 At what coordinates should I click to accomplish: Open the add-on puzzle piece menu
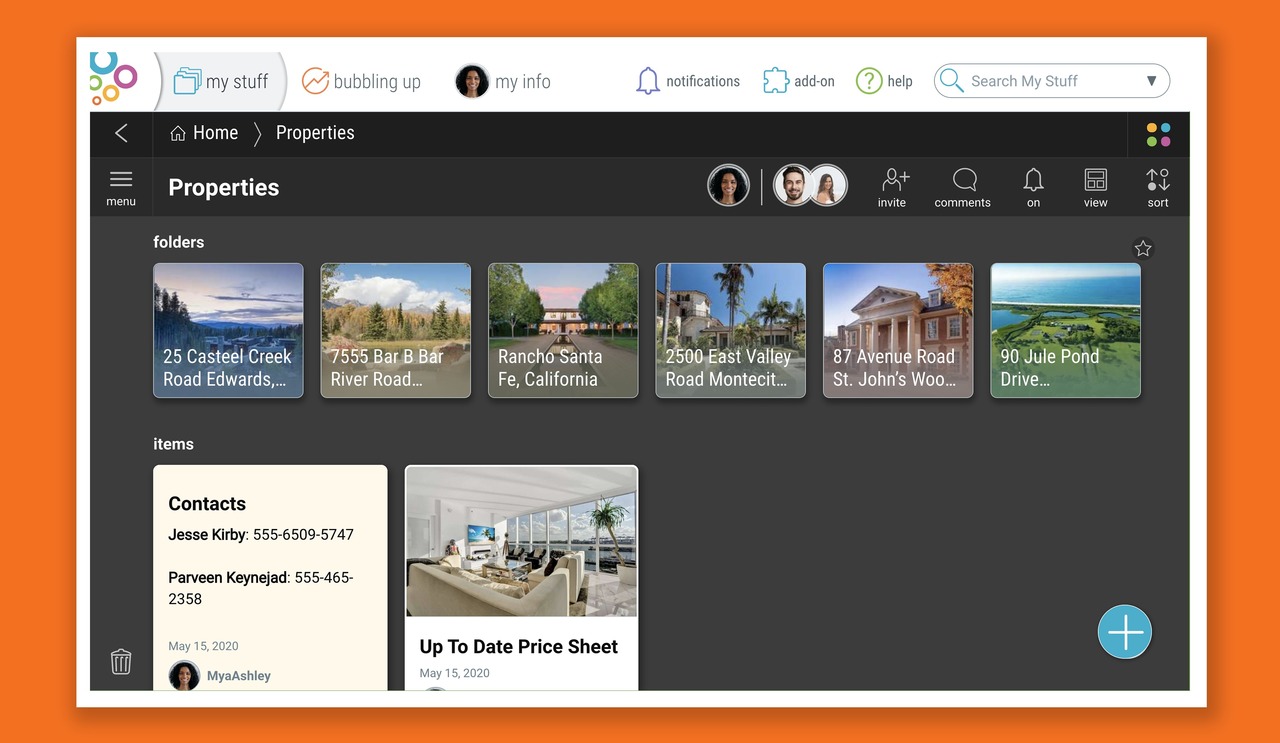pos(798,81)
